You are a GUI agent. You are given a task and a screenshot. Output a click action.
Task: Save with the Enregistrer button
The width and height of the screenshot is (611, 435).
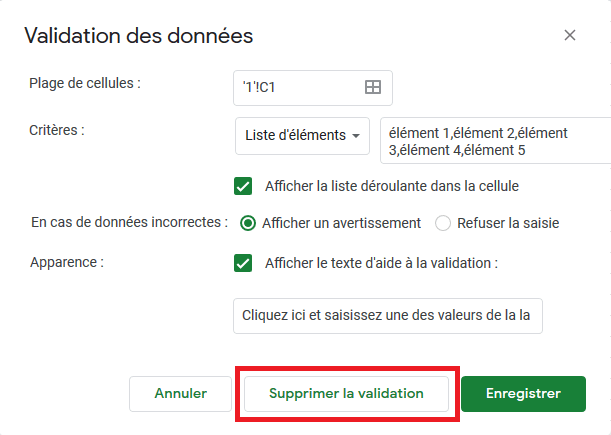point(523,394)
